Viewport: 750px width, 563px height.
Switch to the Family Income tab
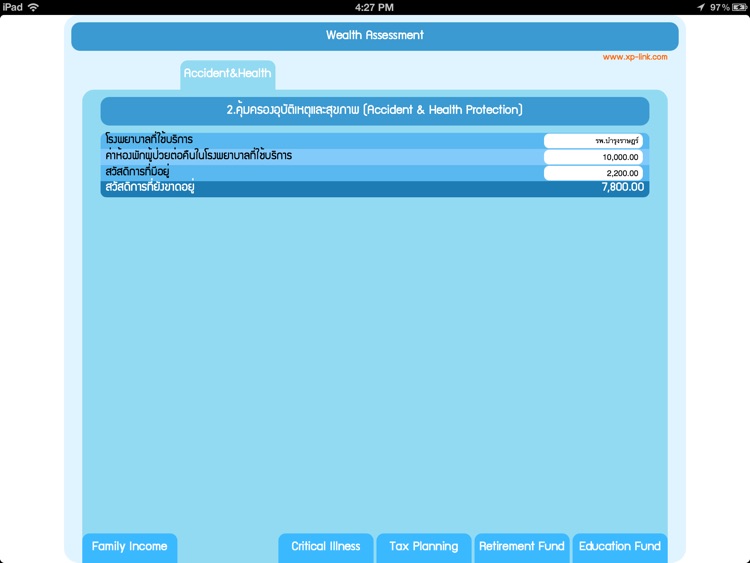pos(130,547)
